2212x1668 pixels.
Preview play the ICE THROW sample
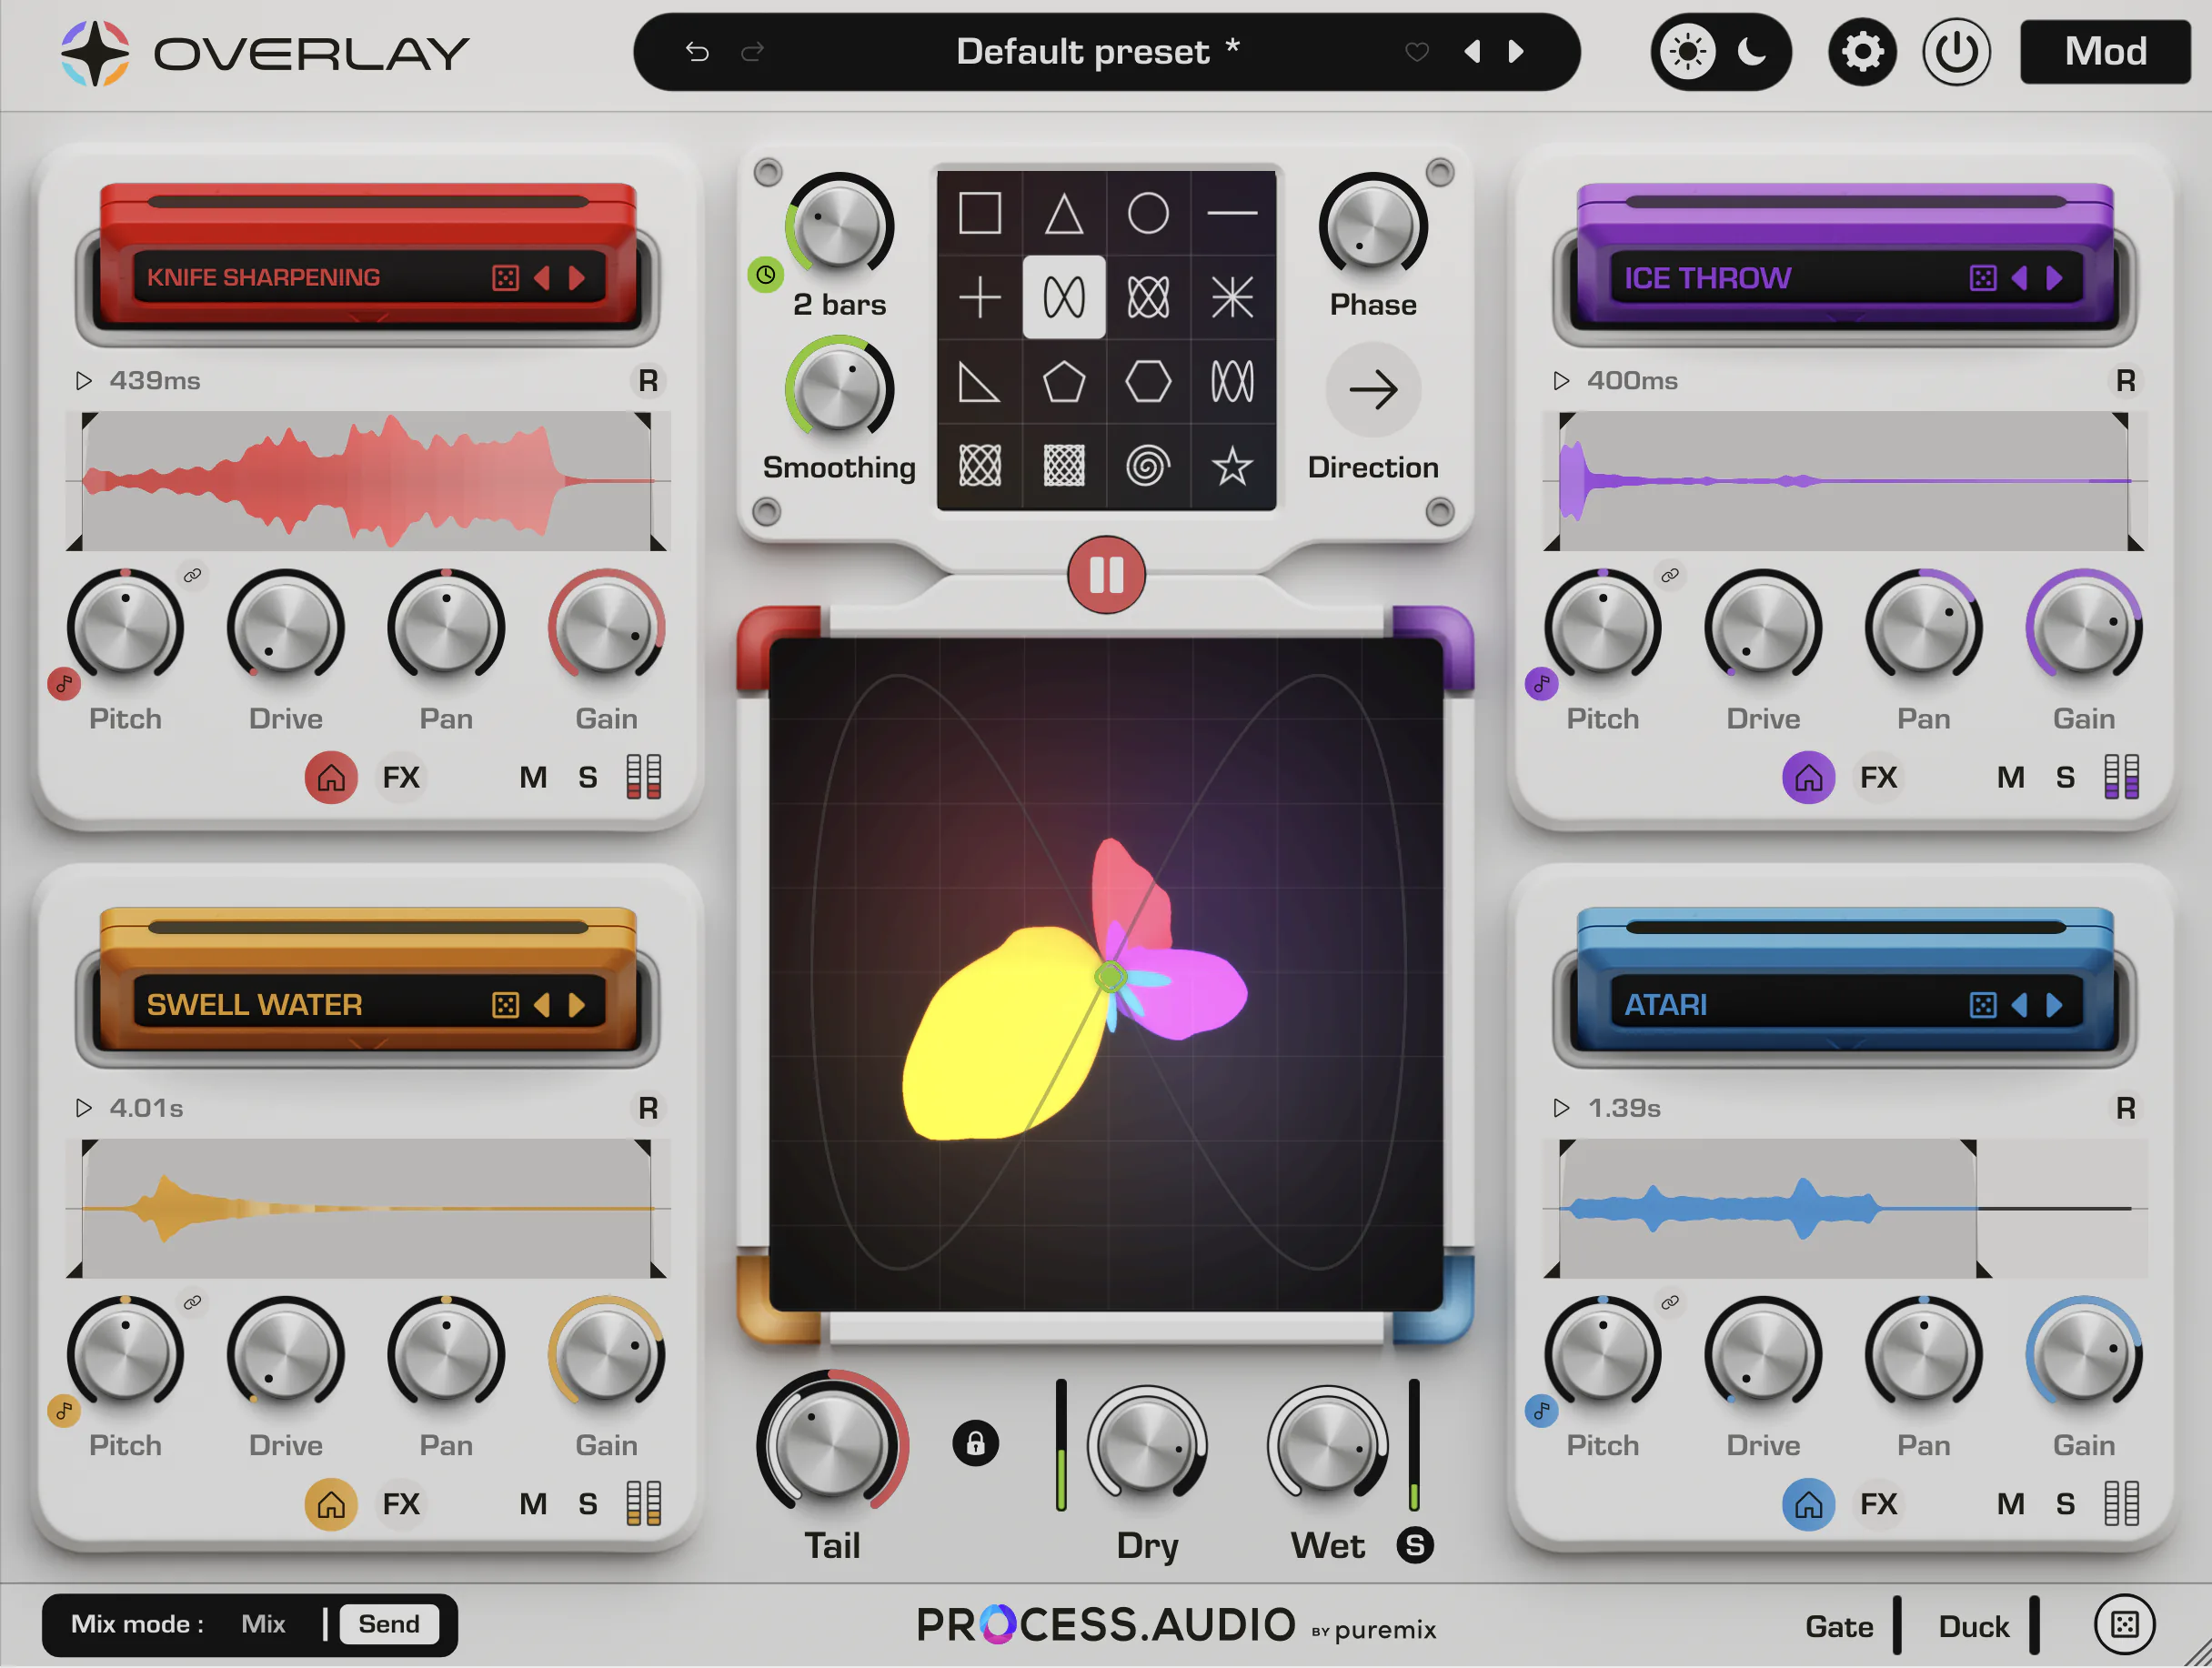pos(1561,380)
